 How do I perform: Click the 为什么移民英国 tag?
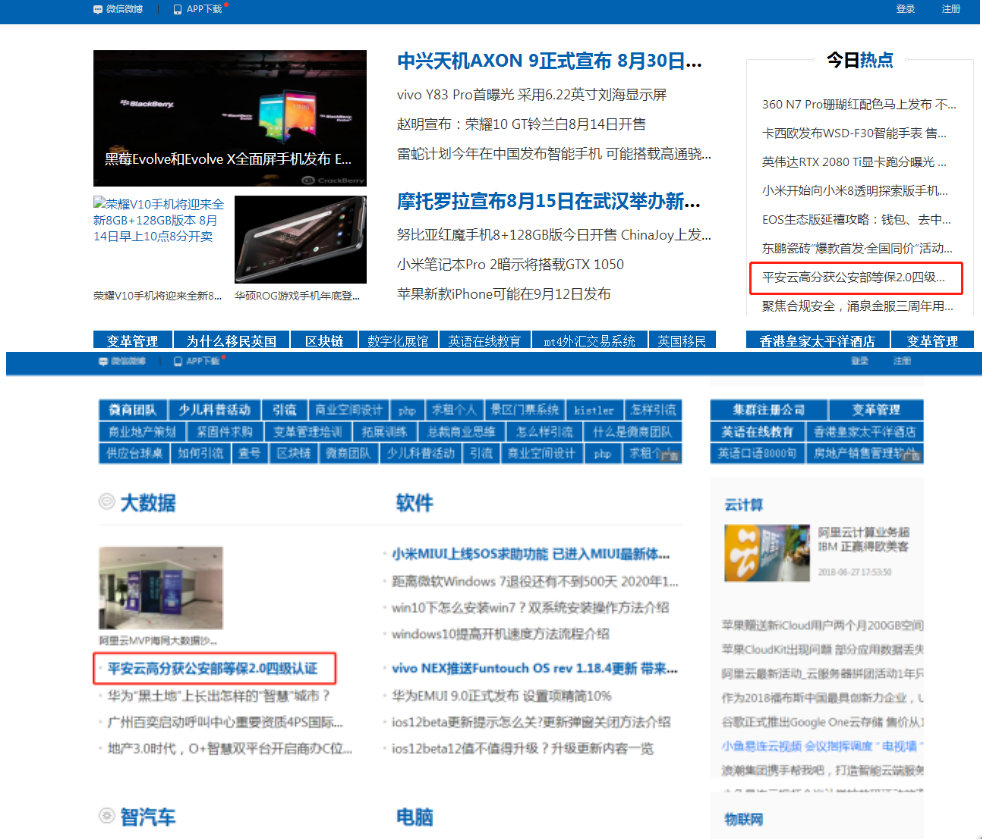(x=231, y=340)
